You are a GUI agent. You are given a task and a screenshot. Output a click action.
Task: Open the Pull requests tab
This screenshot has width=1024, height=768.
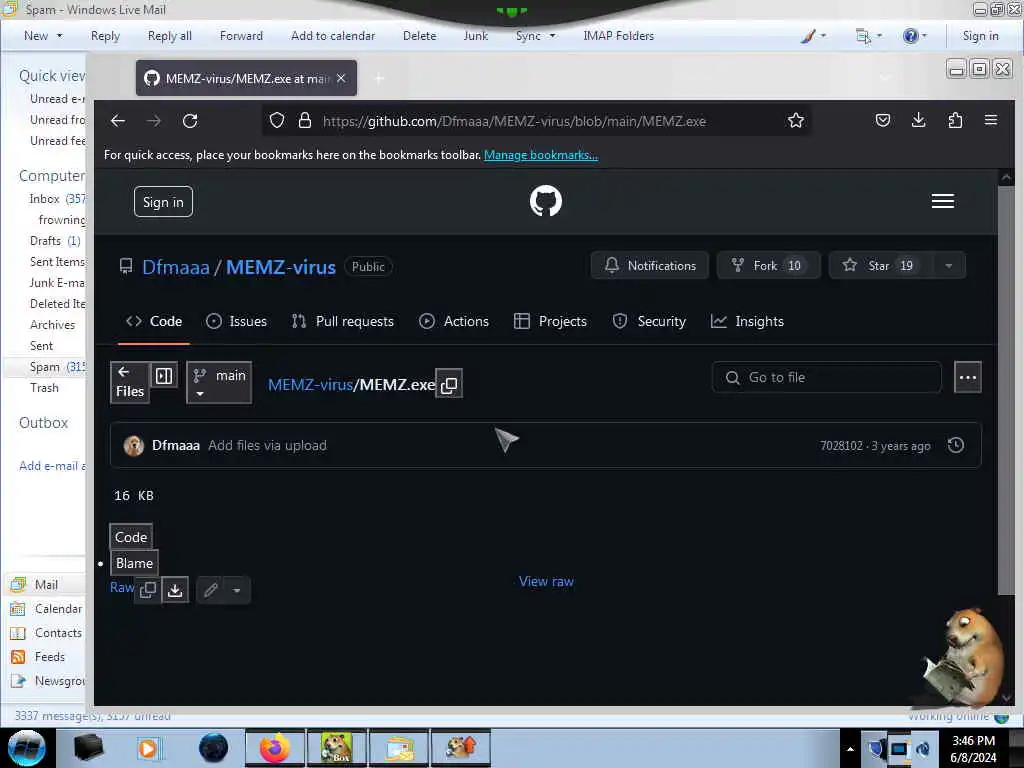(x=343, y=321)
